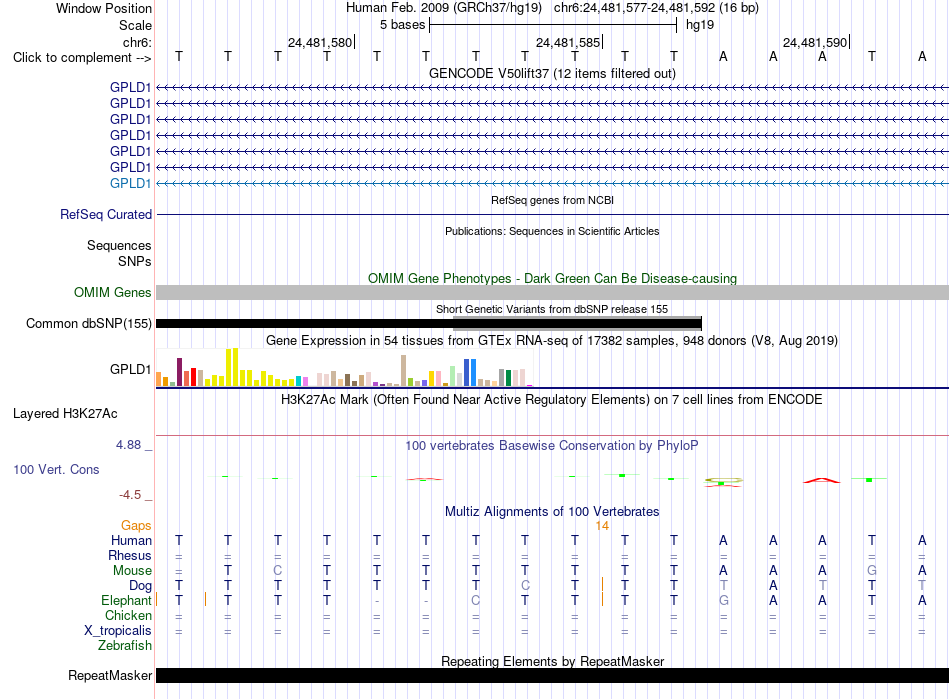Click the red peak in PhyloP conservation track
950x699 pixels.
click(x=822, y=480)
